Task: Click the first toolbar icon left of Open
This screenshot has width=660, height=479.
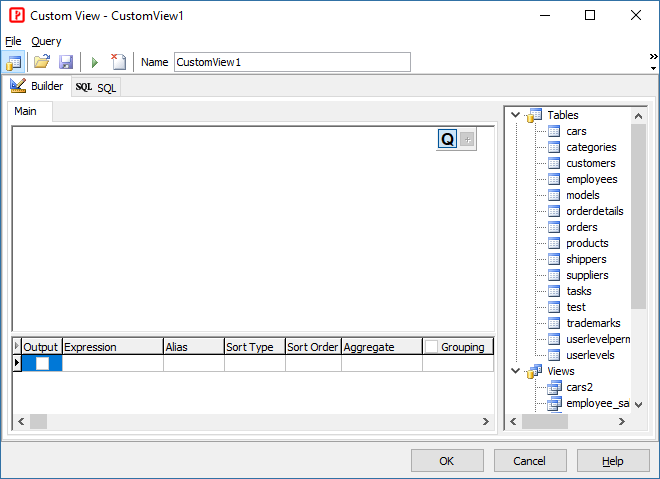Action: (14, 62)
